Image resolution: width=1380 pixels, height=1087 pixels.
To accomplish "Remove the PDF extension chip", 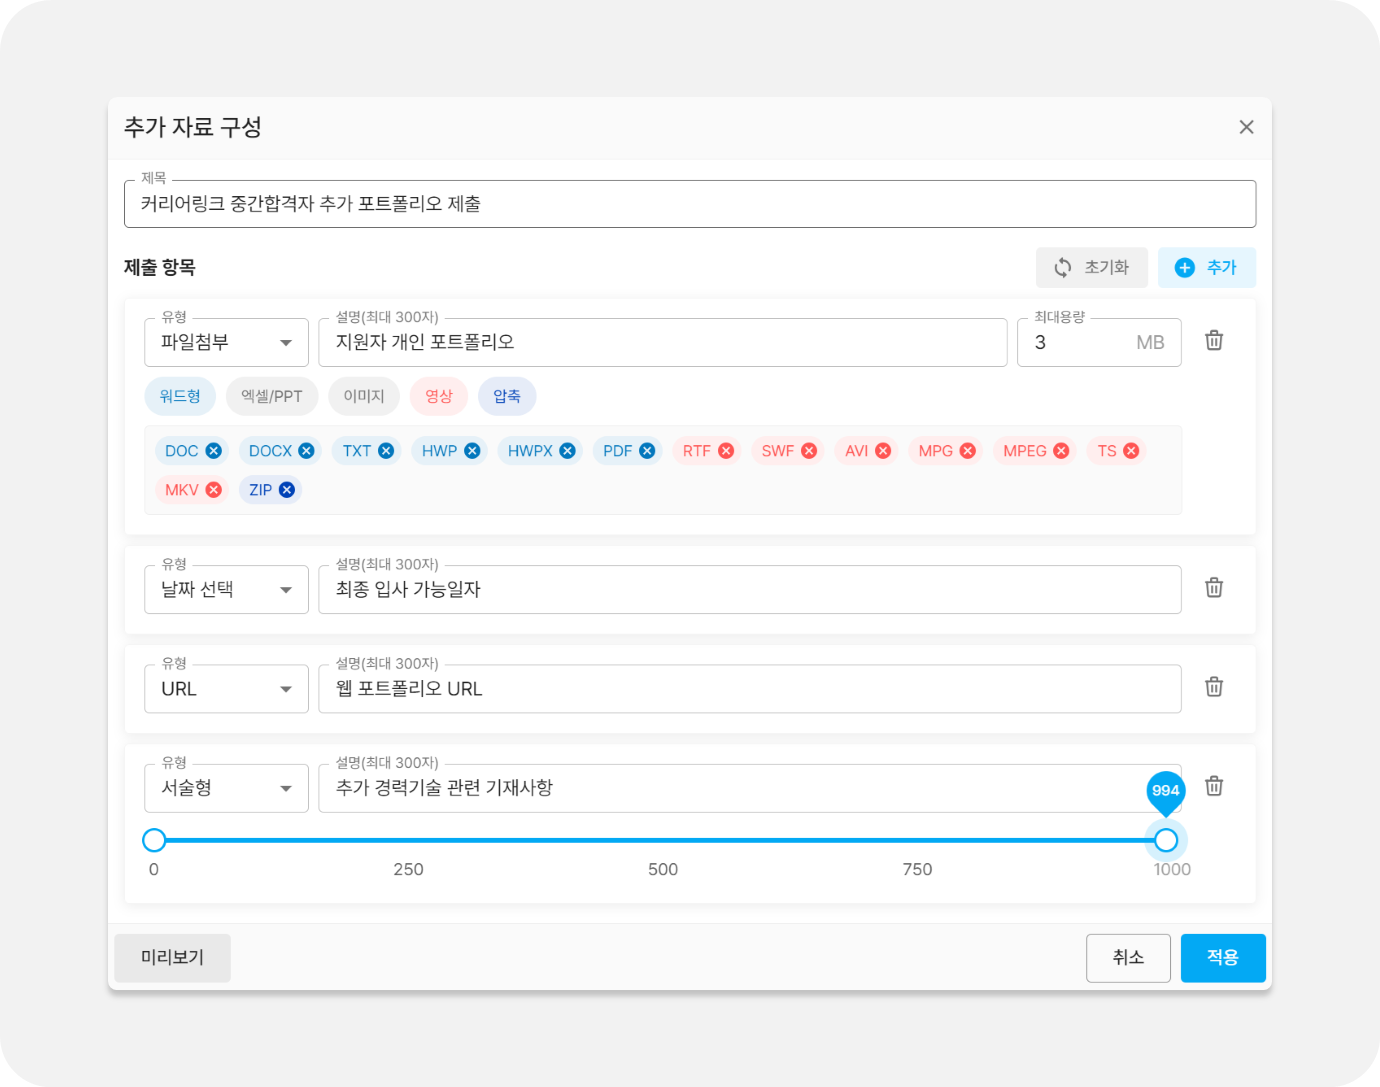I will 647,451.
